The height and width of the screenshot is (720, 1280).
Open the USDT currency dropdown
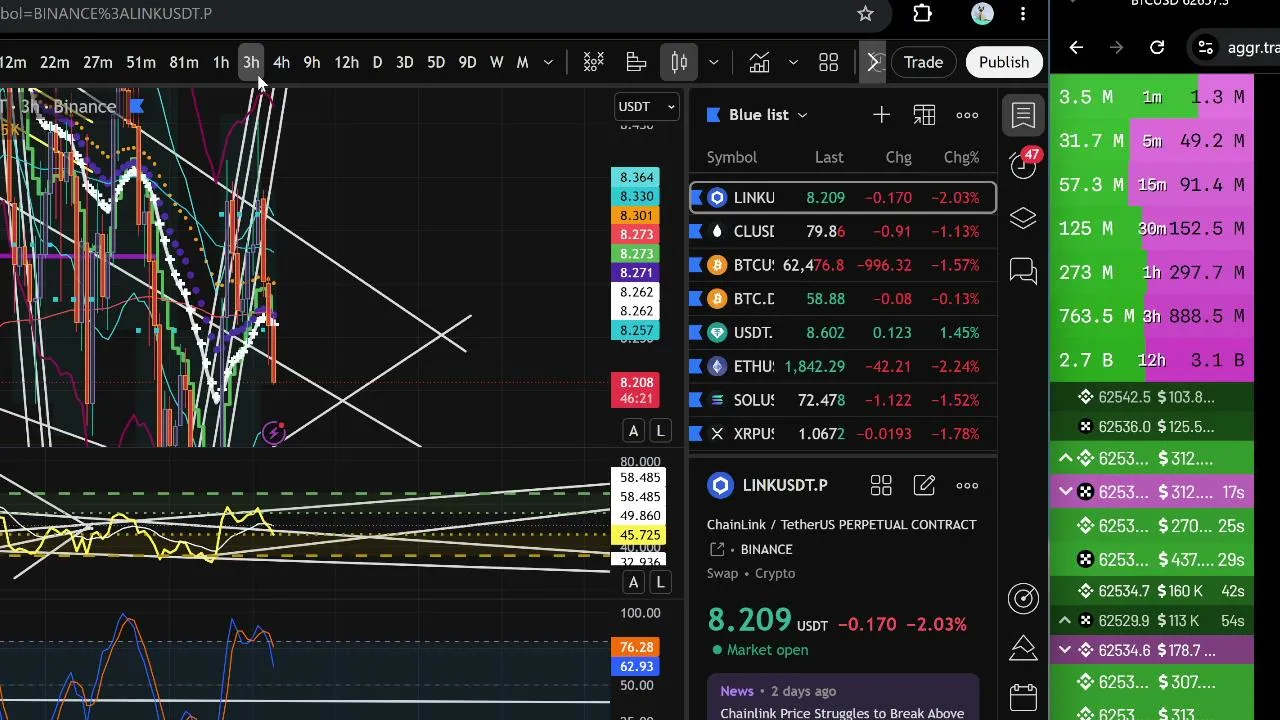[647, 106]
